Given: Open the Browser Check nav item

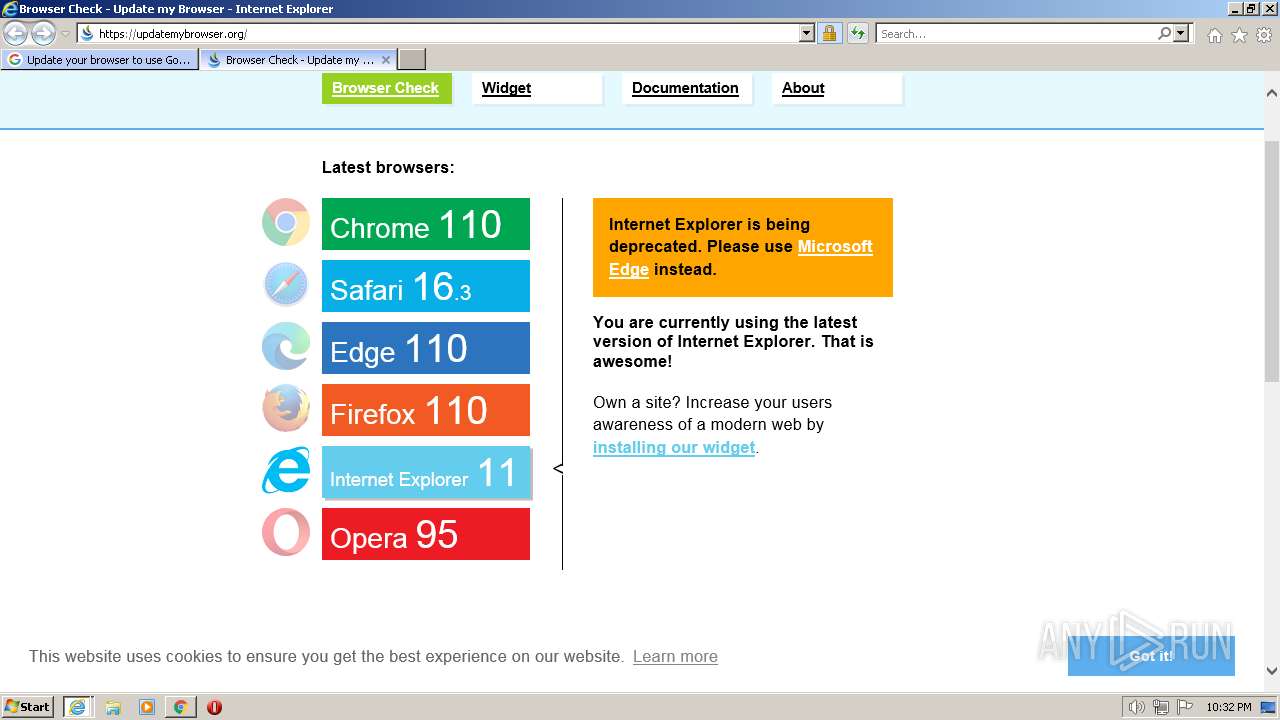Looking at the screenshot, I should tap(386, 88).
